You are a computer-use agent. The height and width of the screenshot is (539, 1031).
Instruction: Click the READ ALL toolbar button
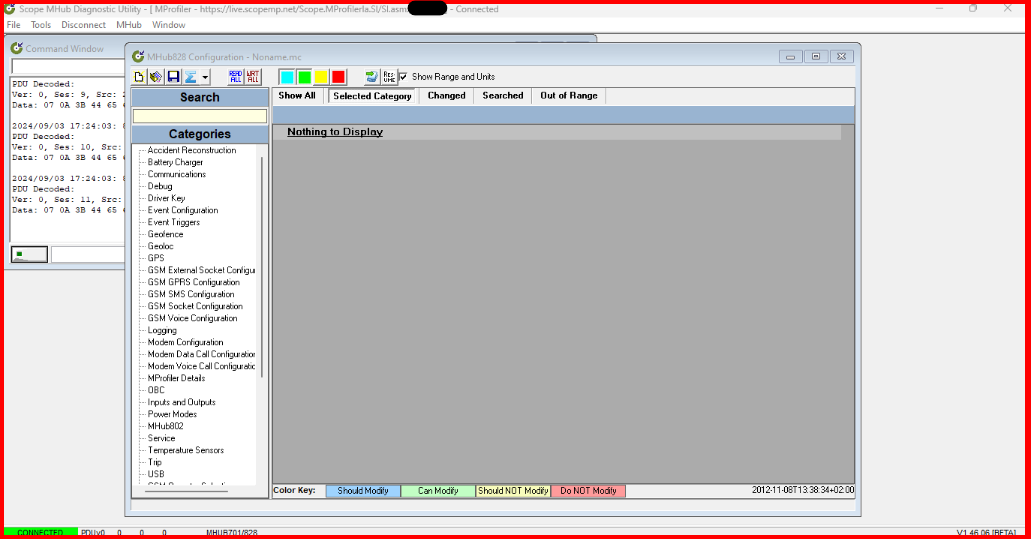pos(235,77)
